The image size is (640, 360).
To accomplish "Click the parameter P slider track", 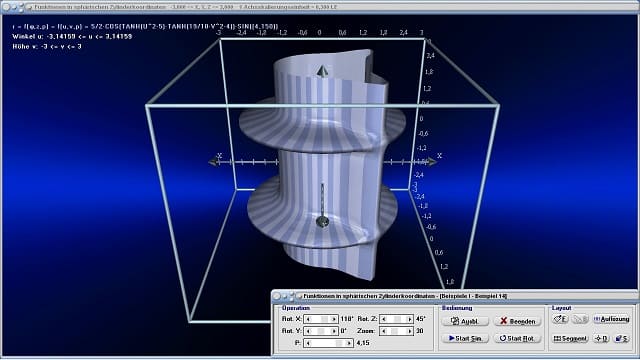I will tap(329, 343).
